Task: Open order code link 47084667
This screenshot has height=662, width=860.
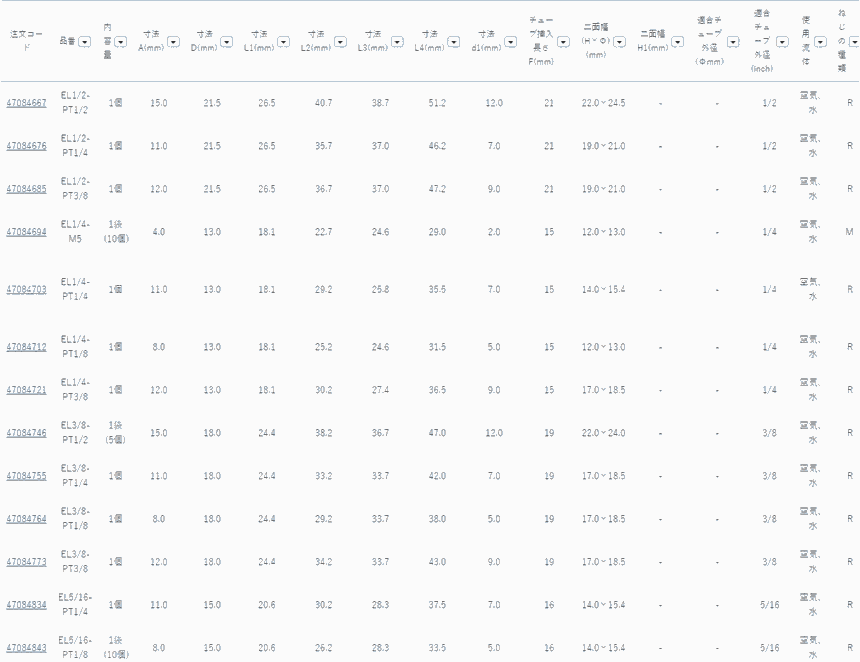Action: click(26, 103)
